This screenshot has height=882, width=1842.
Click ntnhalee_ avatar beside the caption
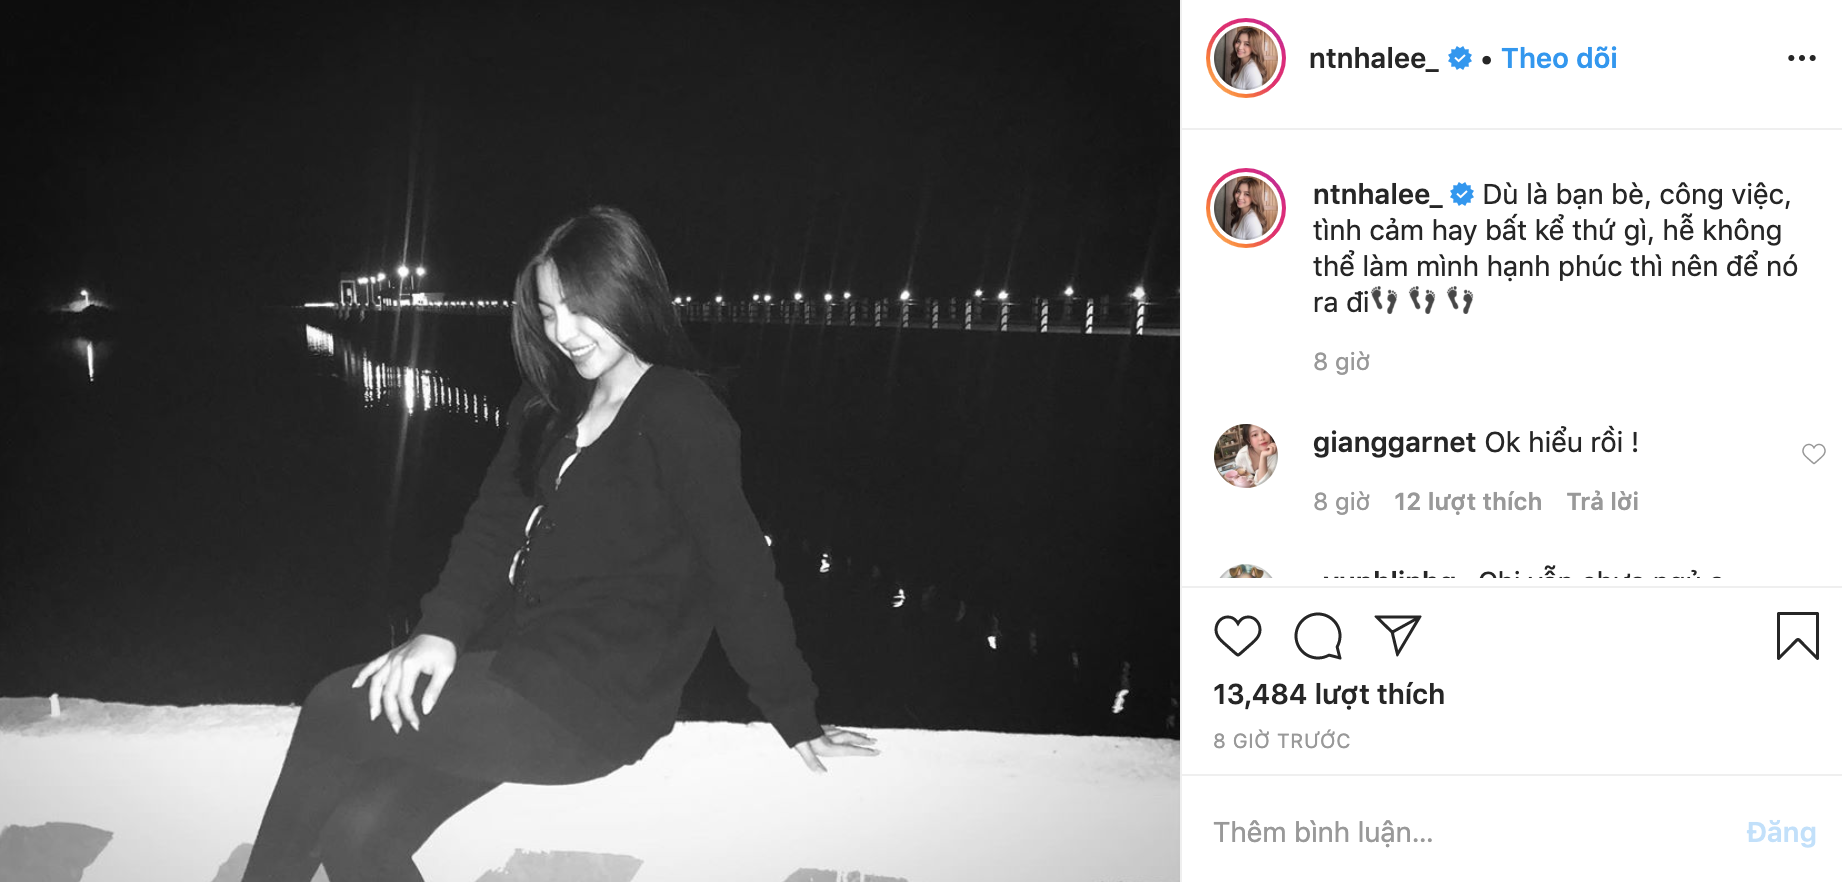1246,208
